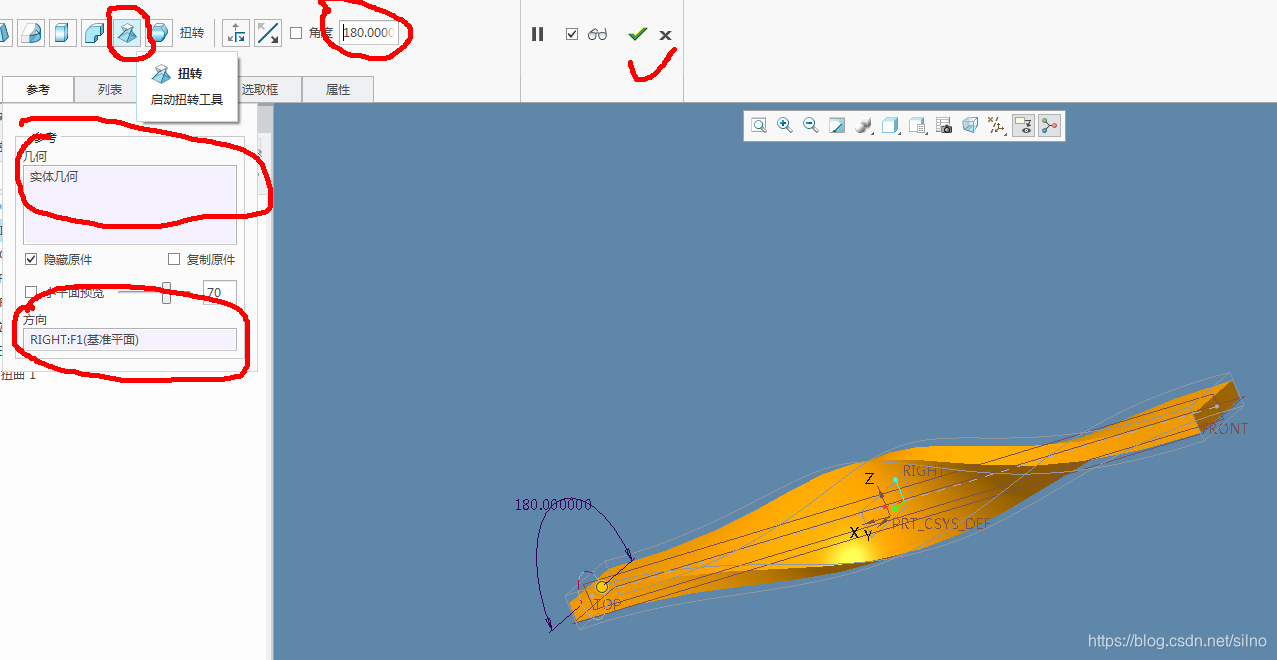Viewport: 1277px width, 660px height.
Task: Click the angle value field showing 180.0000
Action: [370, 33]
